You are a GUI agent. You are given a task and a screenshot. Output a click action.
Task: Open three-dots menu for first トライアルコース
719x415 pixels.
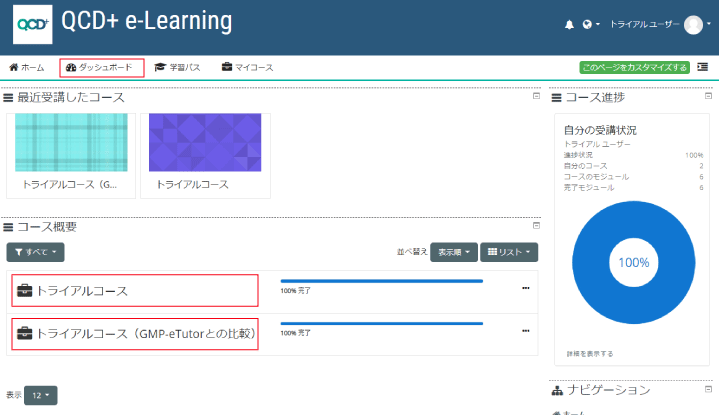[x=526, y=289]
